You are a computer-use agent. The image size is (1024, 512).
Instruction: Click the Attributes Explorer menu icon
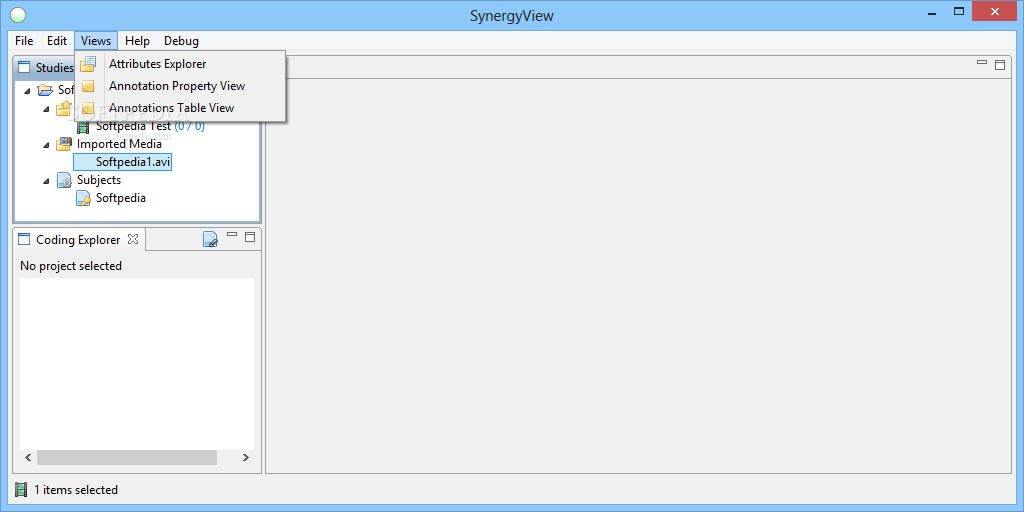pyautogui.click(x=88, y=64)
